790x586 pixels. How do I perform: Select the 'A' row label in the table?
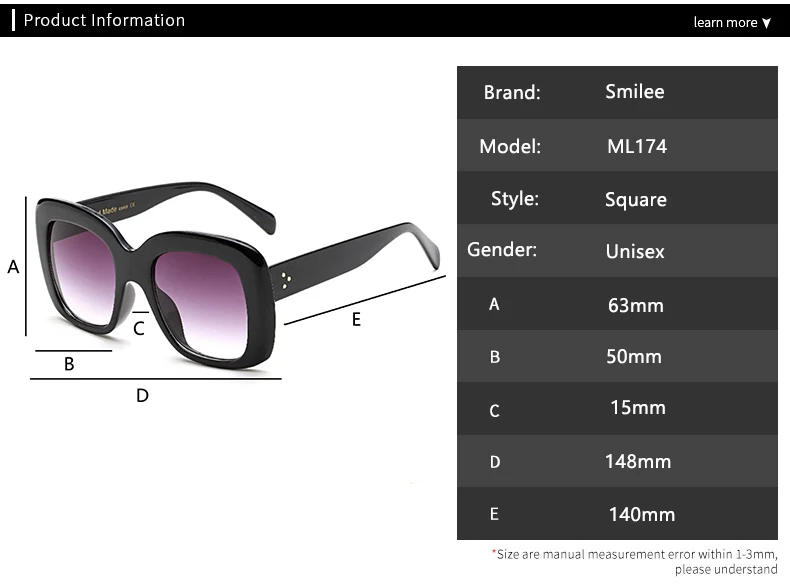point(494,304)
